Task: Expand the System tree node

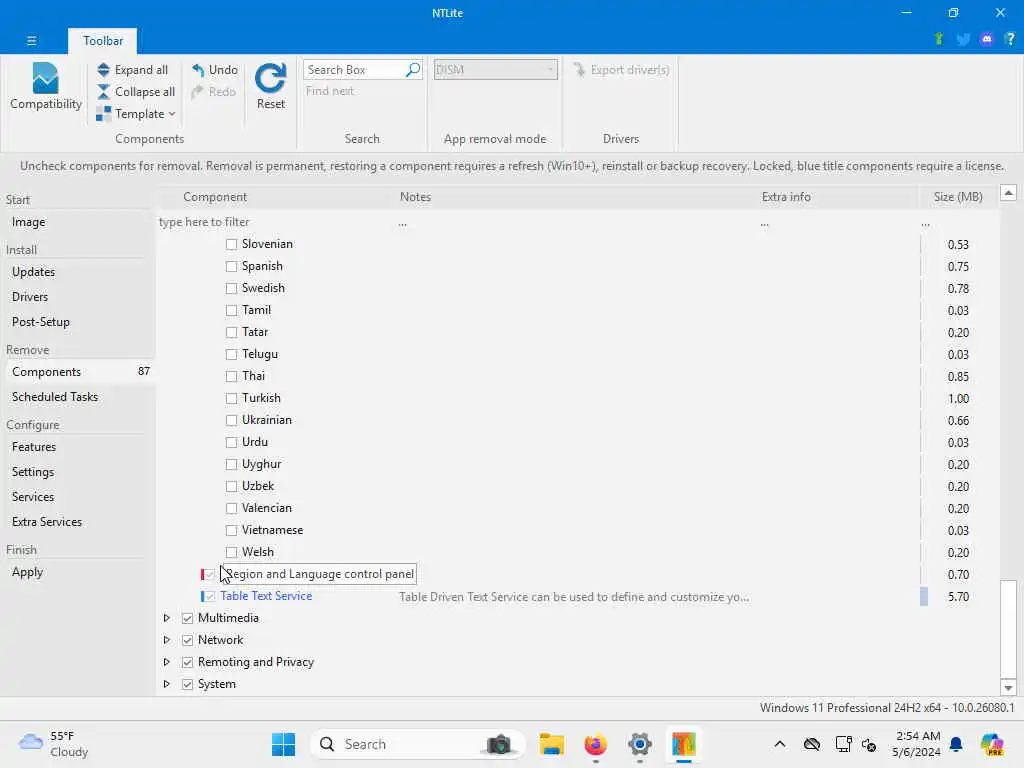Action: click(x=167, y=684)
